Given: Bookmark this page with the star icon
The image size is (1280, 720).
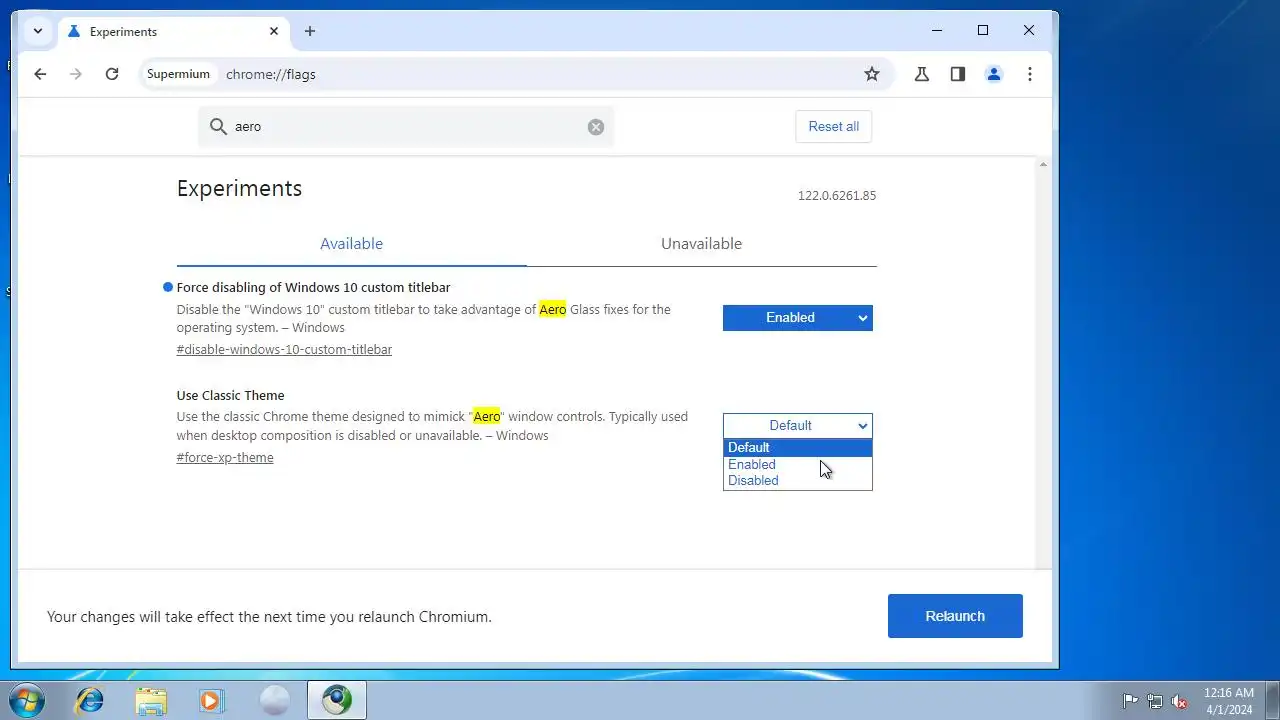Looking at the screenshot, I should tap(872, 74).
